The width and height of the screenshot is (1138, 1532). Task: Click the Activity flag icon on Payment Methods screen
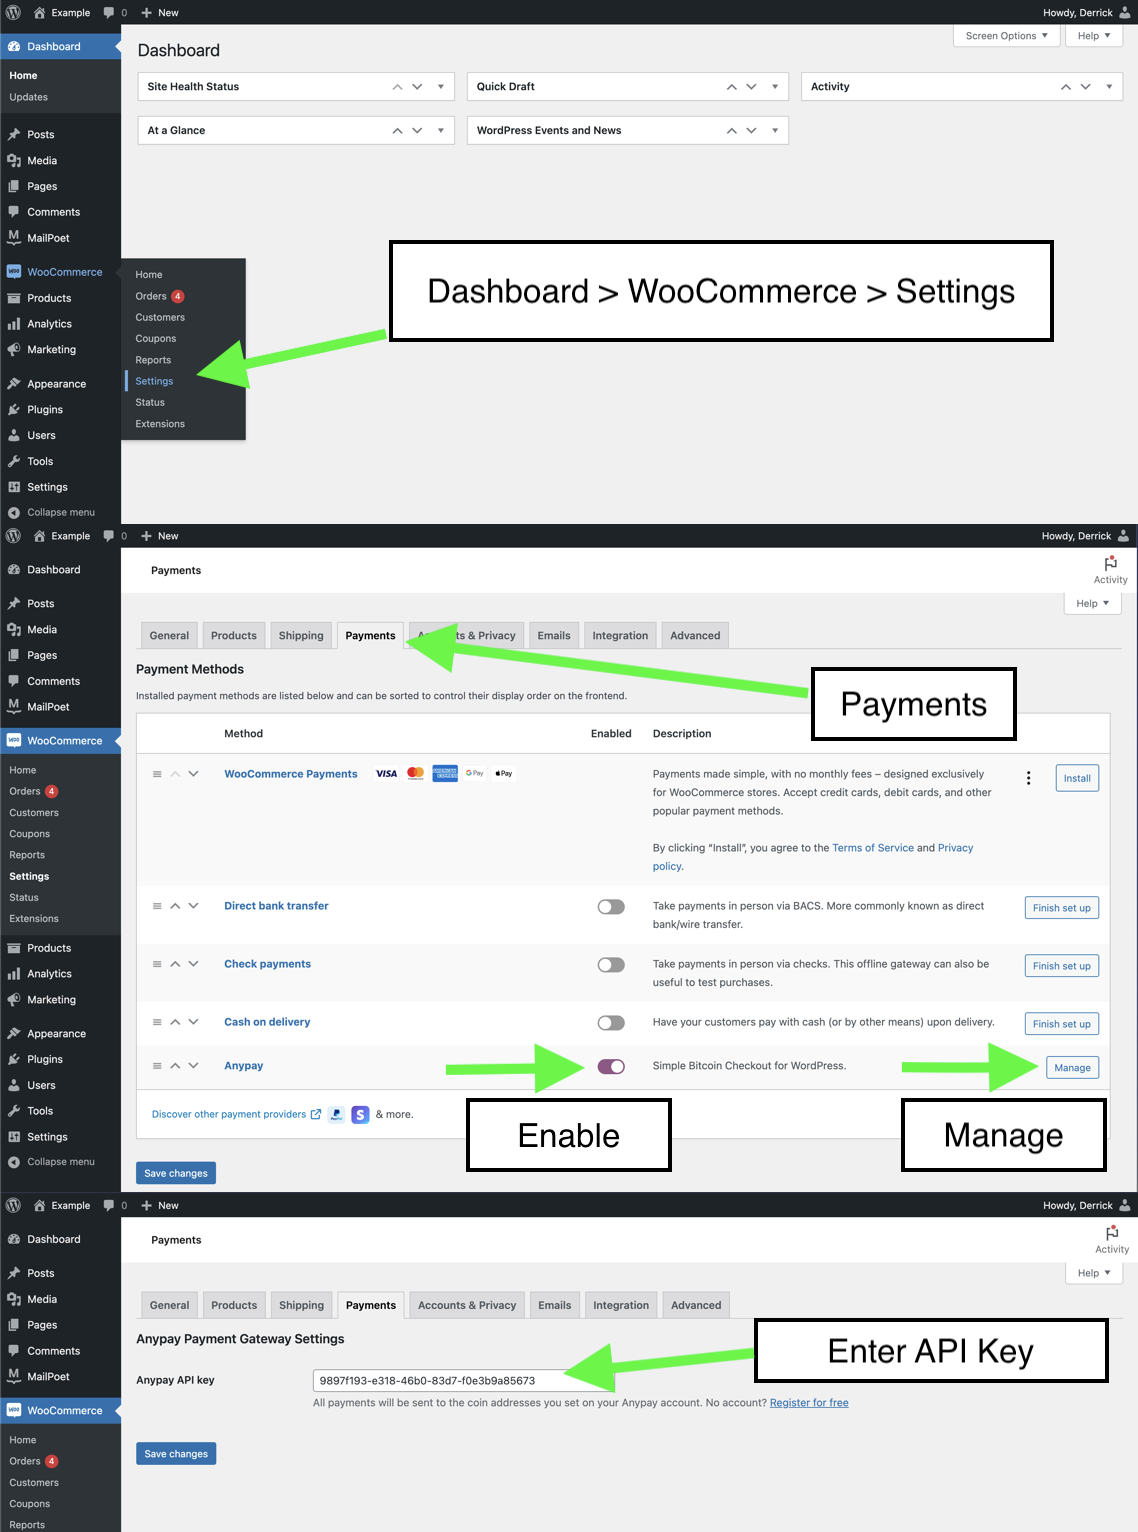(1110, 564)
